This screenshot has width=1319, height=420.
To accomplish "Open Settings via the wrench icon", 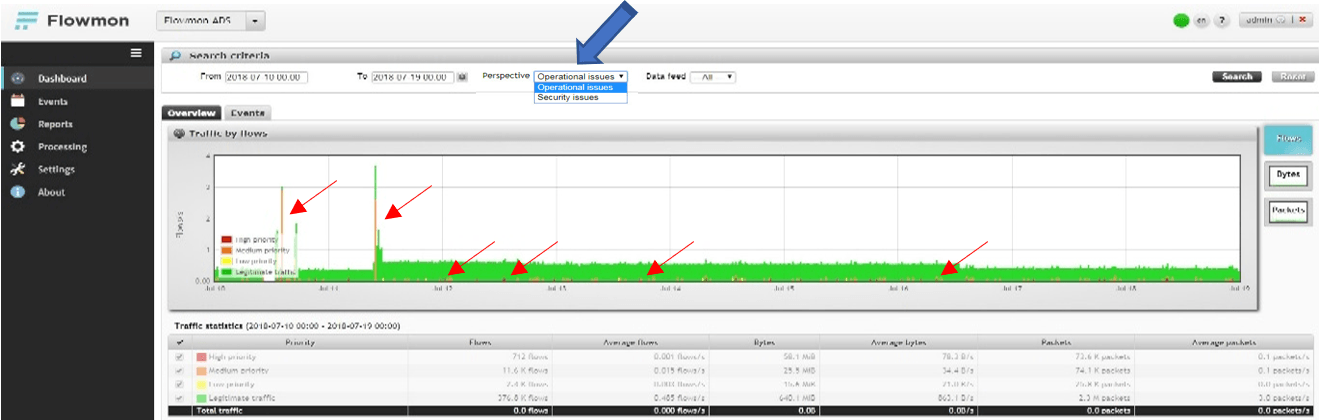I will pyautogui.click(x=17, y=169).
